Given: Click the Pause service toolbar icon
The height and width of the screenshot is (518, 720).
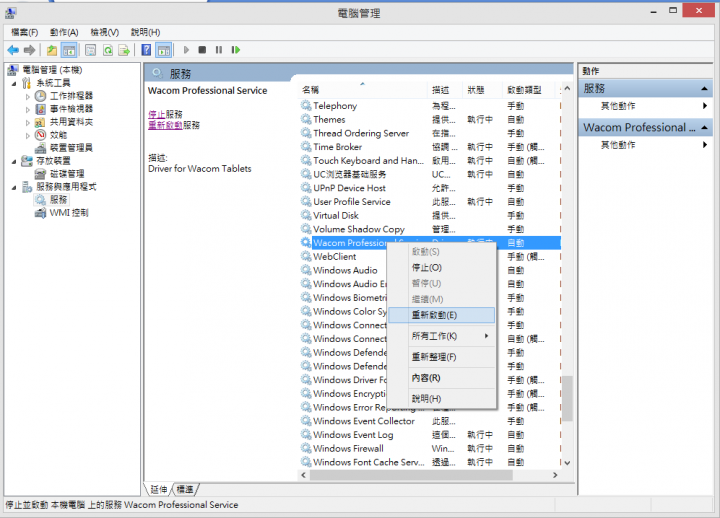Looking at the screenshot, I should 219,50.
